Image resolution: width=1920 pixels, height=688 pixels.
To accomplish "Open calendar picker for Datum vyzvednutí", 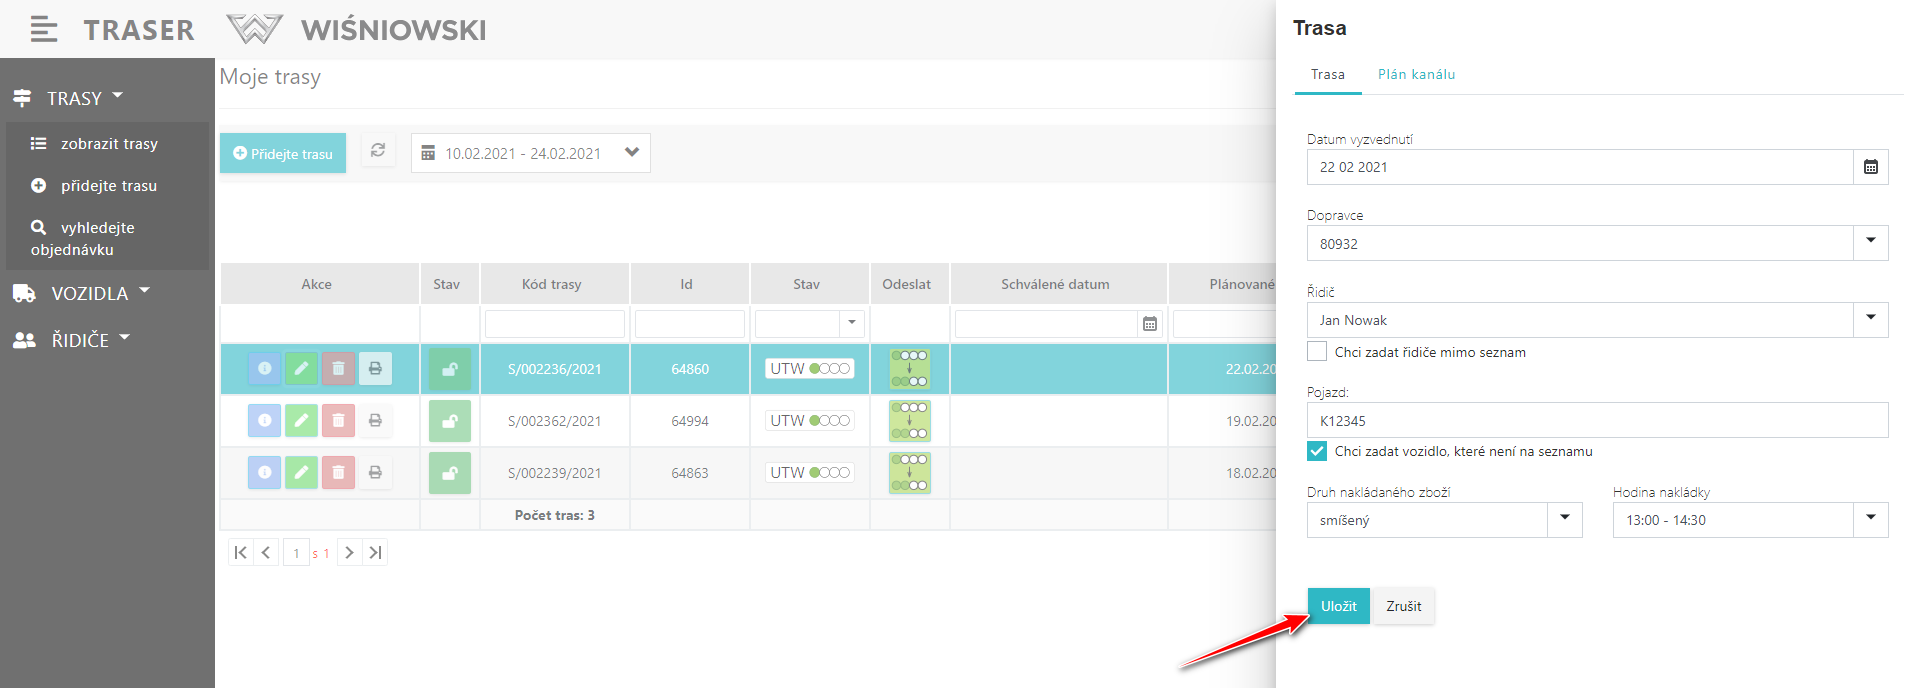I will click(x=1870, y=167).
